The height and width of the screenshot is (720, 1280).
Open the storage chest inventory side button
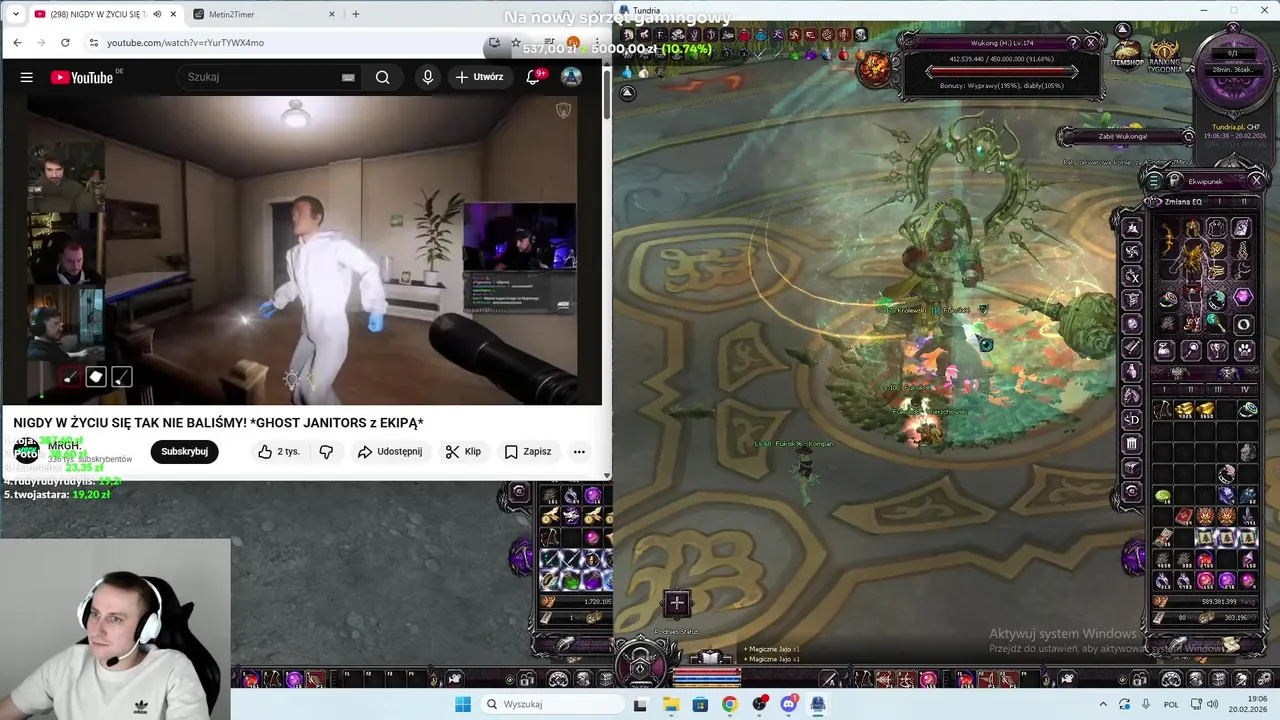1132,468
